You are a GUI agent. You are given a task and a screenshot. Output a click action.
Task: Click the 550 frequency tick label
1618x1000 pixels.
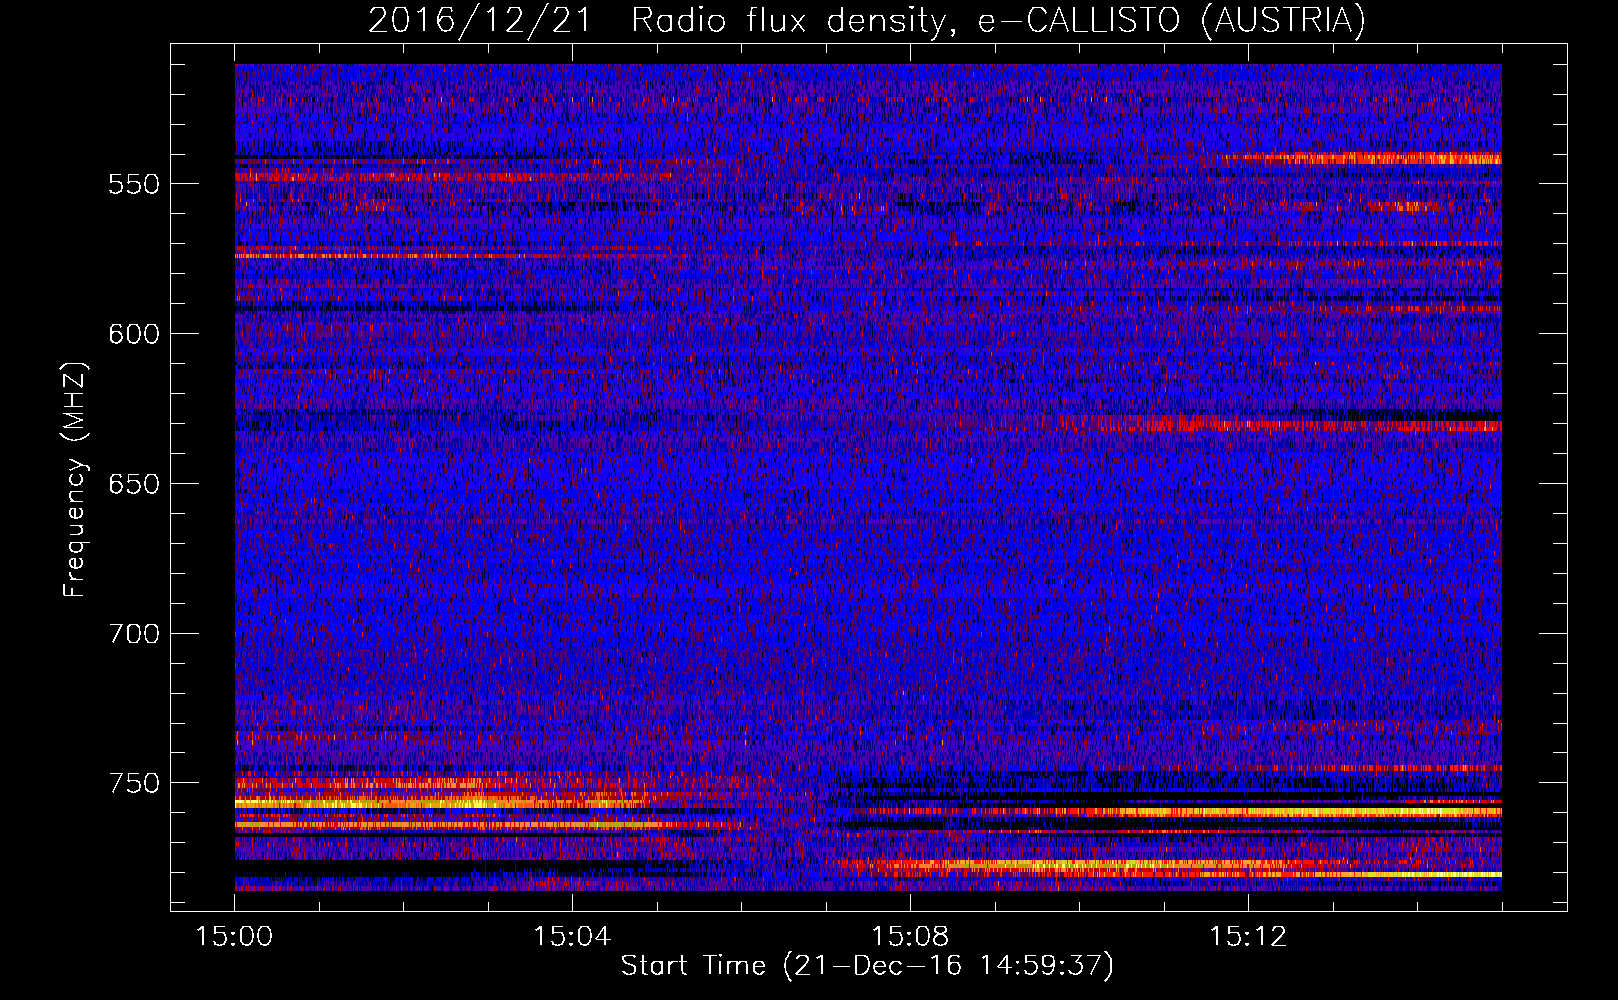pyautogui.click(x=134, y=184)
